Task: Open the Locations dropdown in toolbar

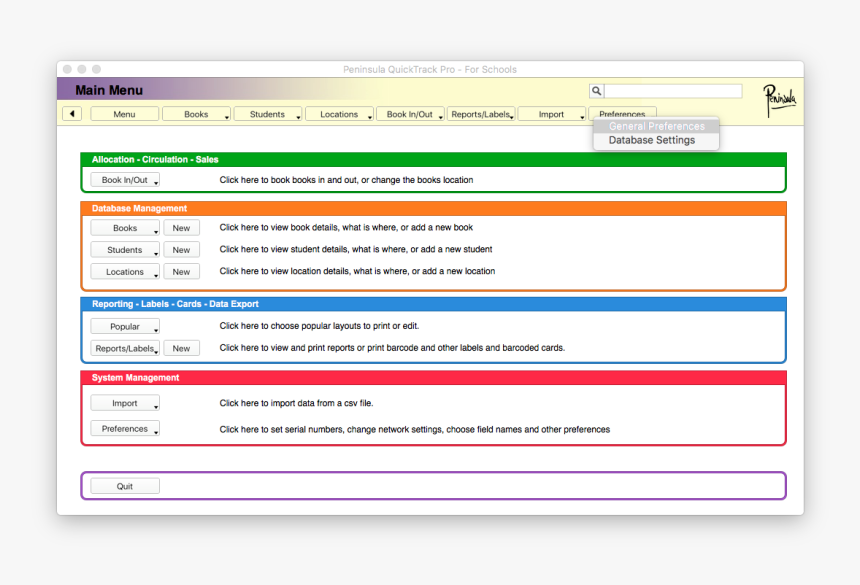Action: pos(339,114)
